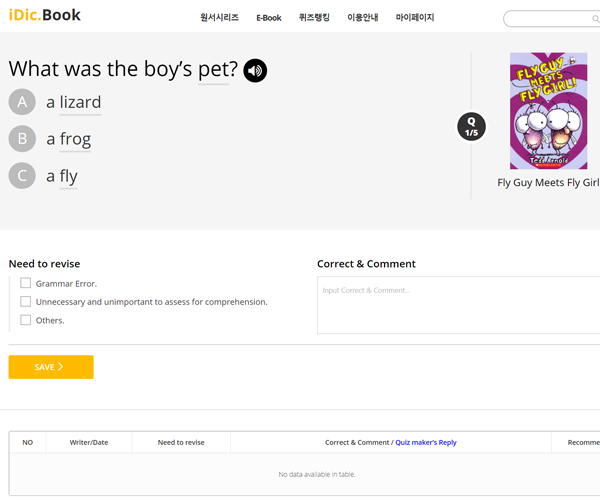Go to the E-Book menu
This screenshot has height=500, width=600.
coord(269,18)
